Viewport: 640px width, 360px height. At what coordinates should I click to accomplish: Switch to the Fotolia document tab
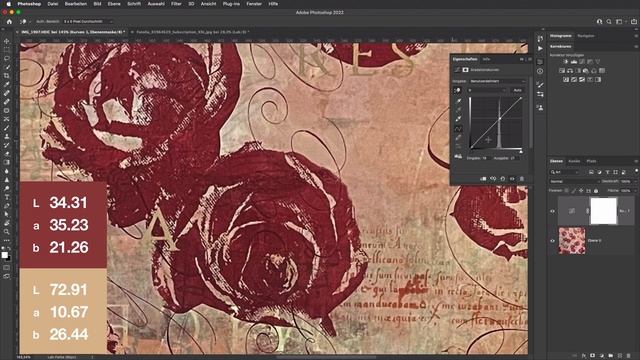click(x=192, y=32)
